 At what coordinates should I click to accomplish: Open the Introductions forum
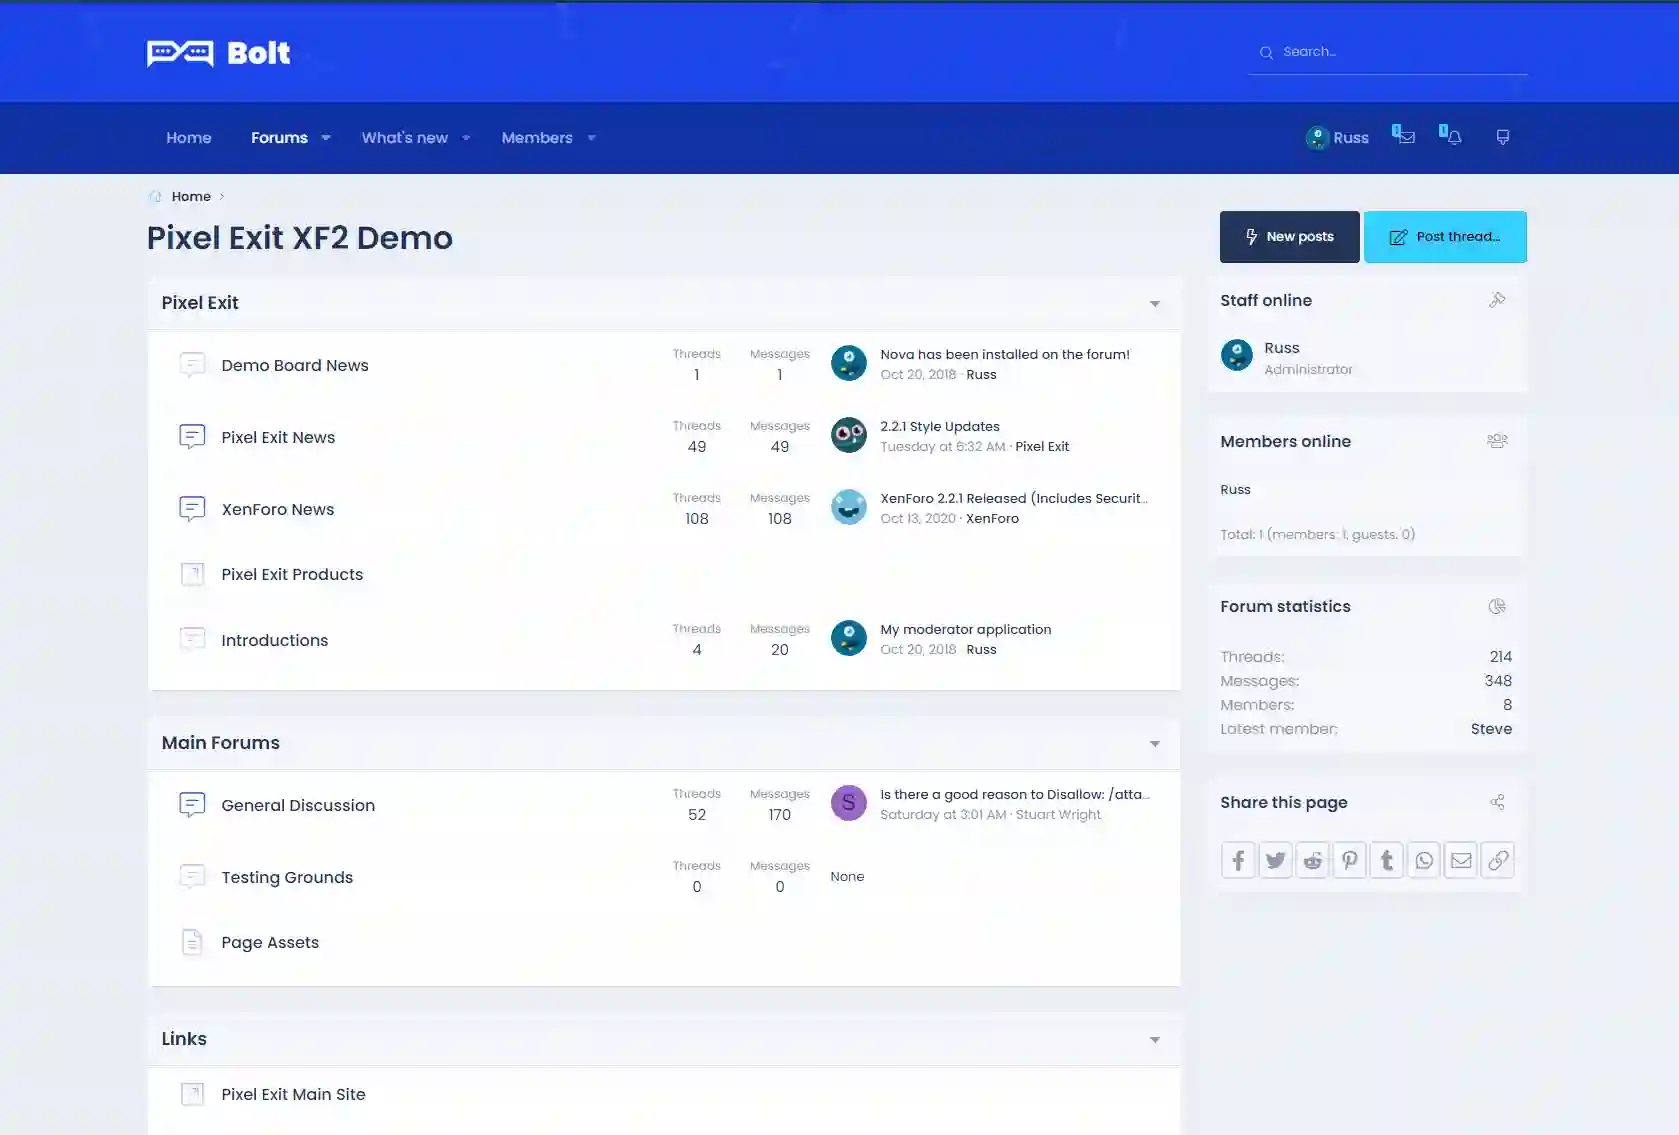(x=275, y=640)
